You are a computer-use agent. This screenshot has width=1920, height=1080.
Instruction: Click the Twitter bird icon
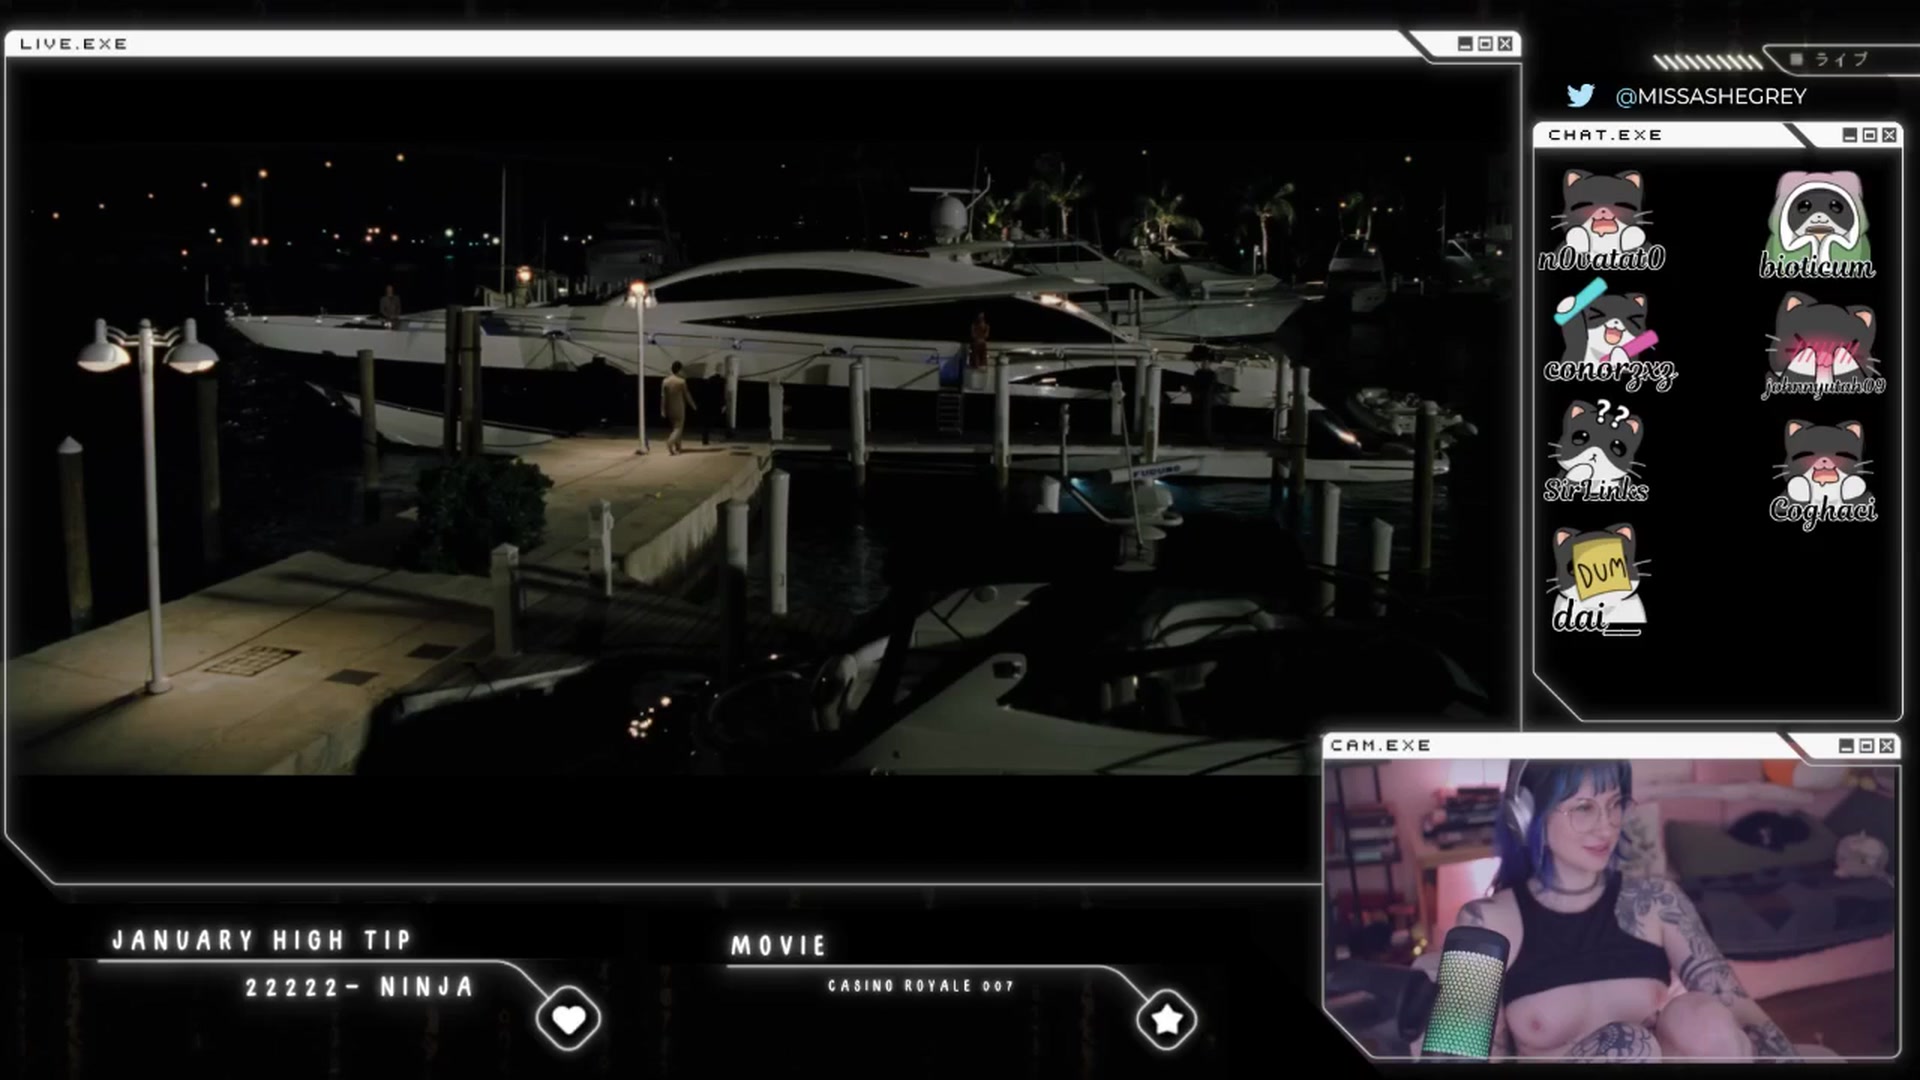coord(1580,95)
